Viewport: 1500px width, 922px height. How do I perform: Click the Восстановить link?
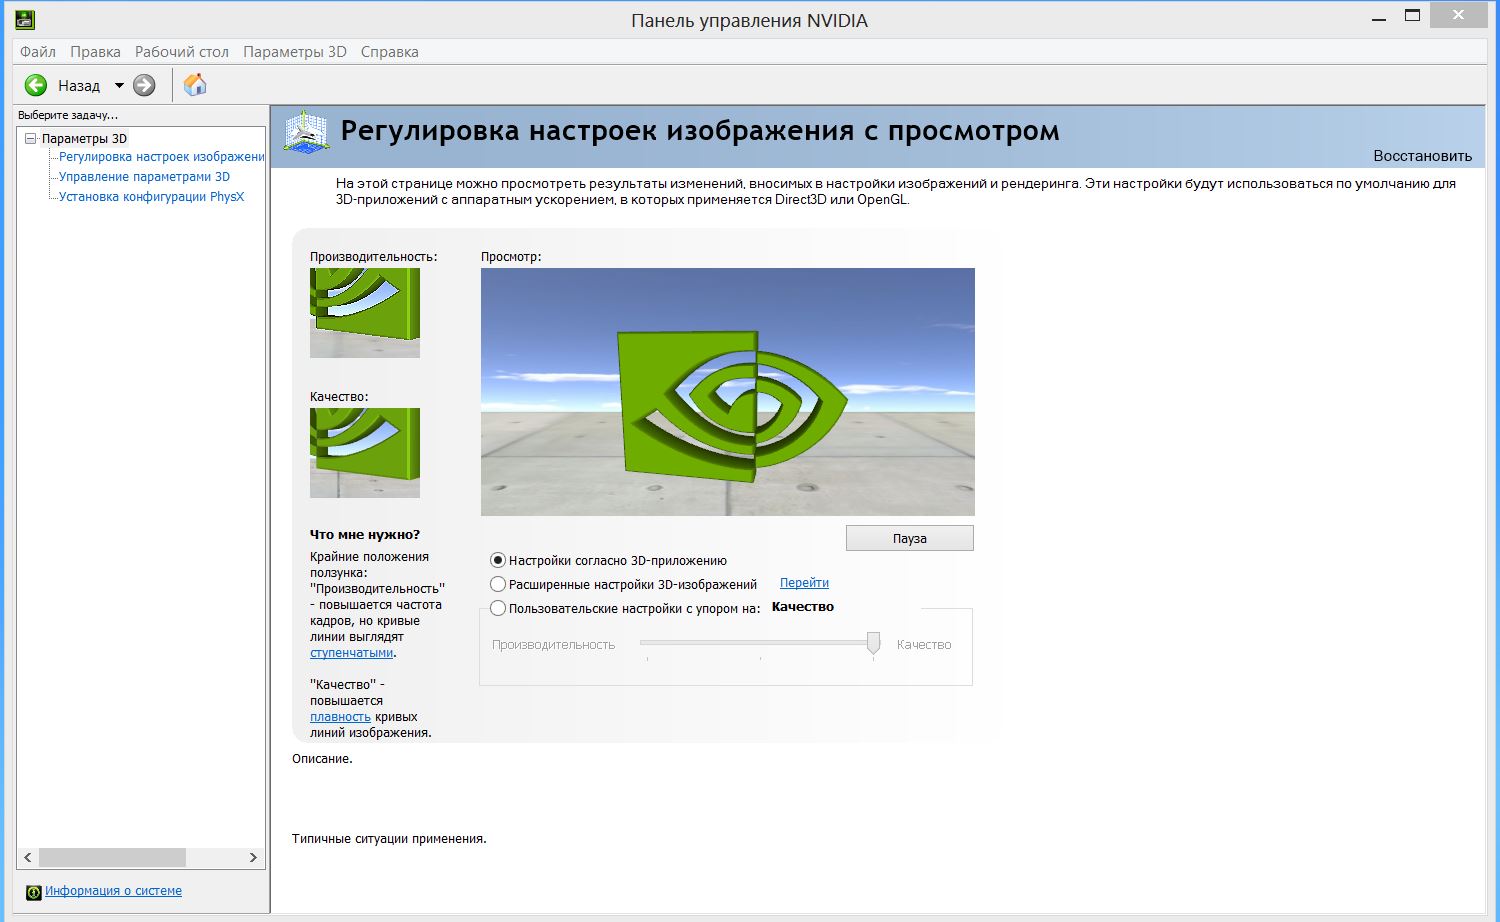(x=1422, y=156)
